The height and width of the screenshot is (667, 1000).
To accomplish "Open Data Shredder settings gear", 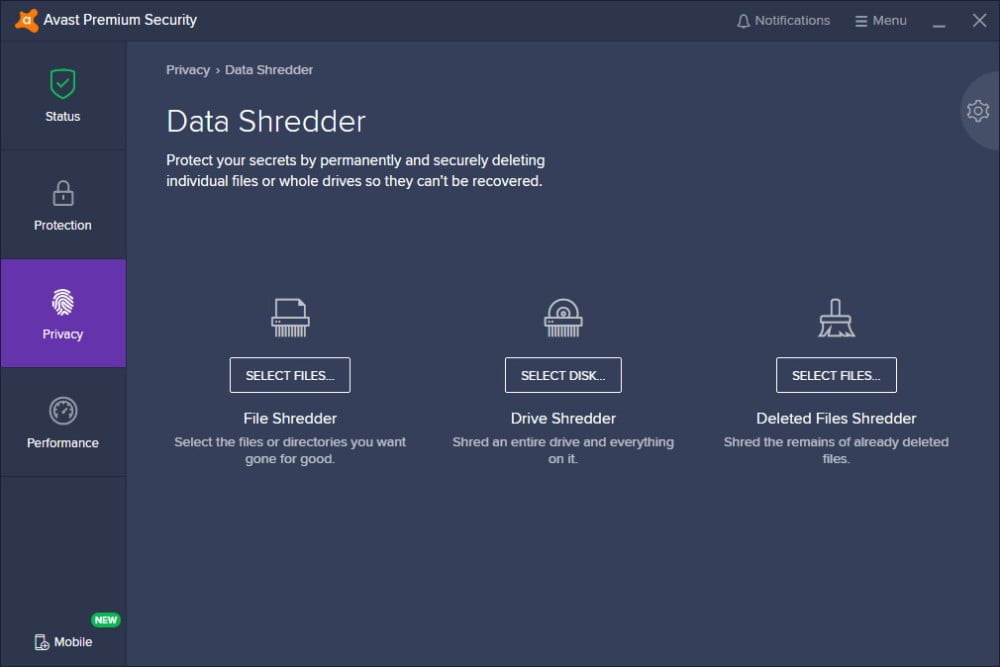I will (977, 111).
